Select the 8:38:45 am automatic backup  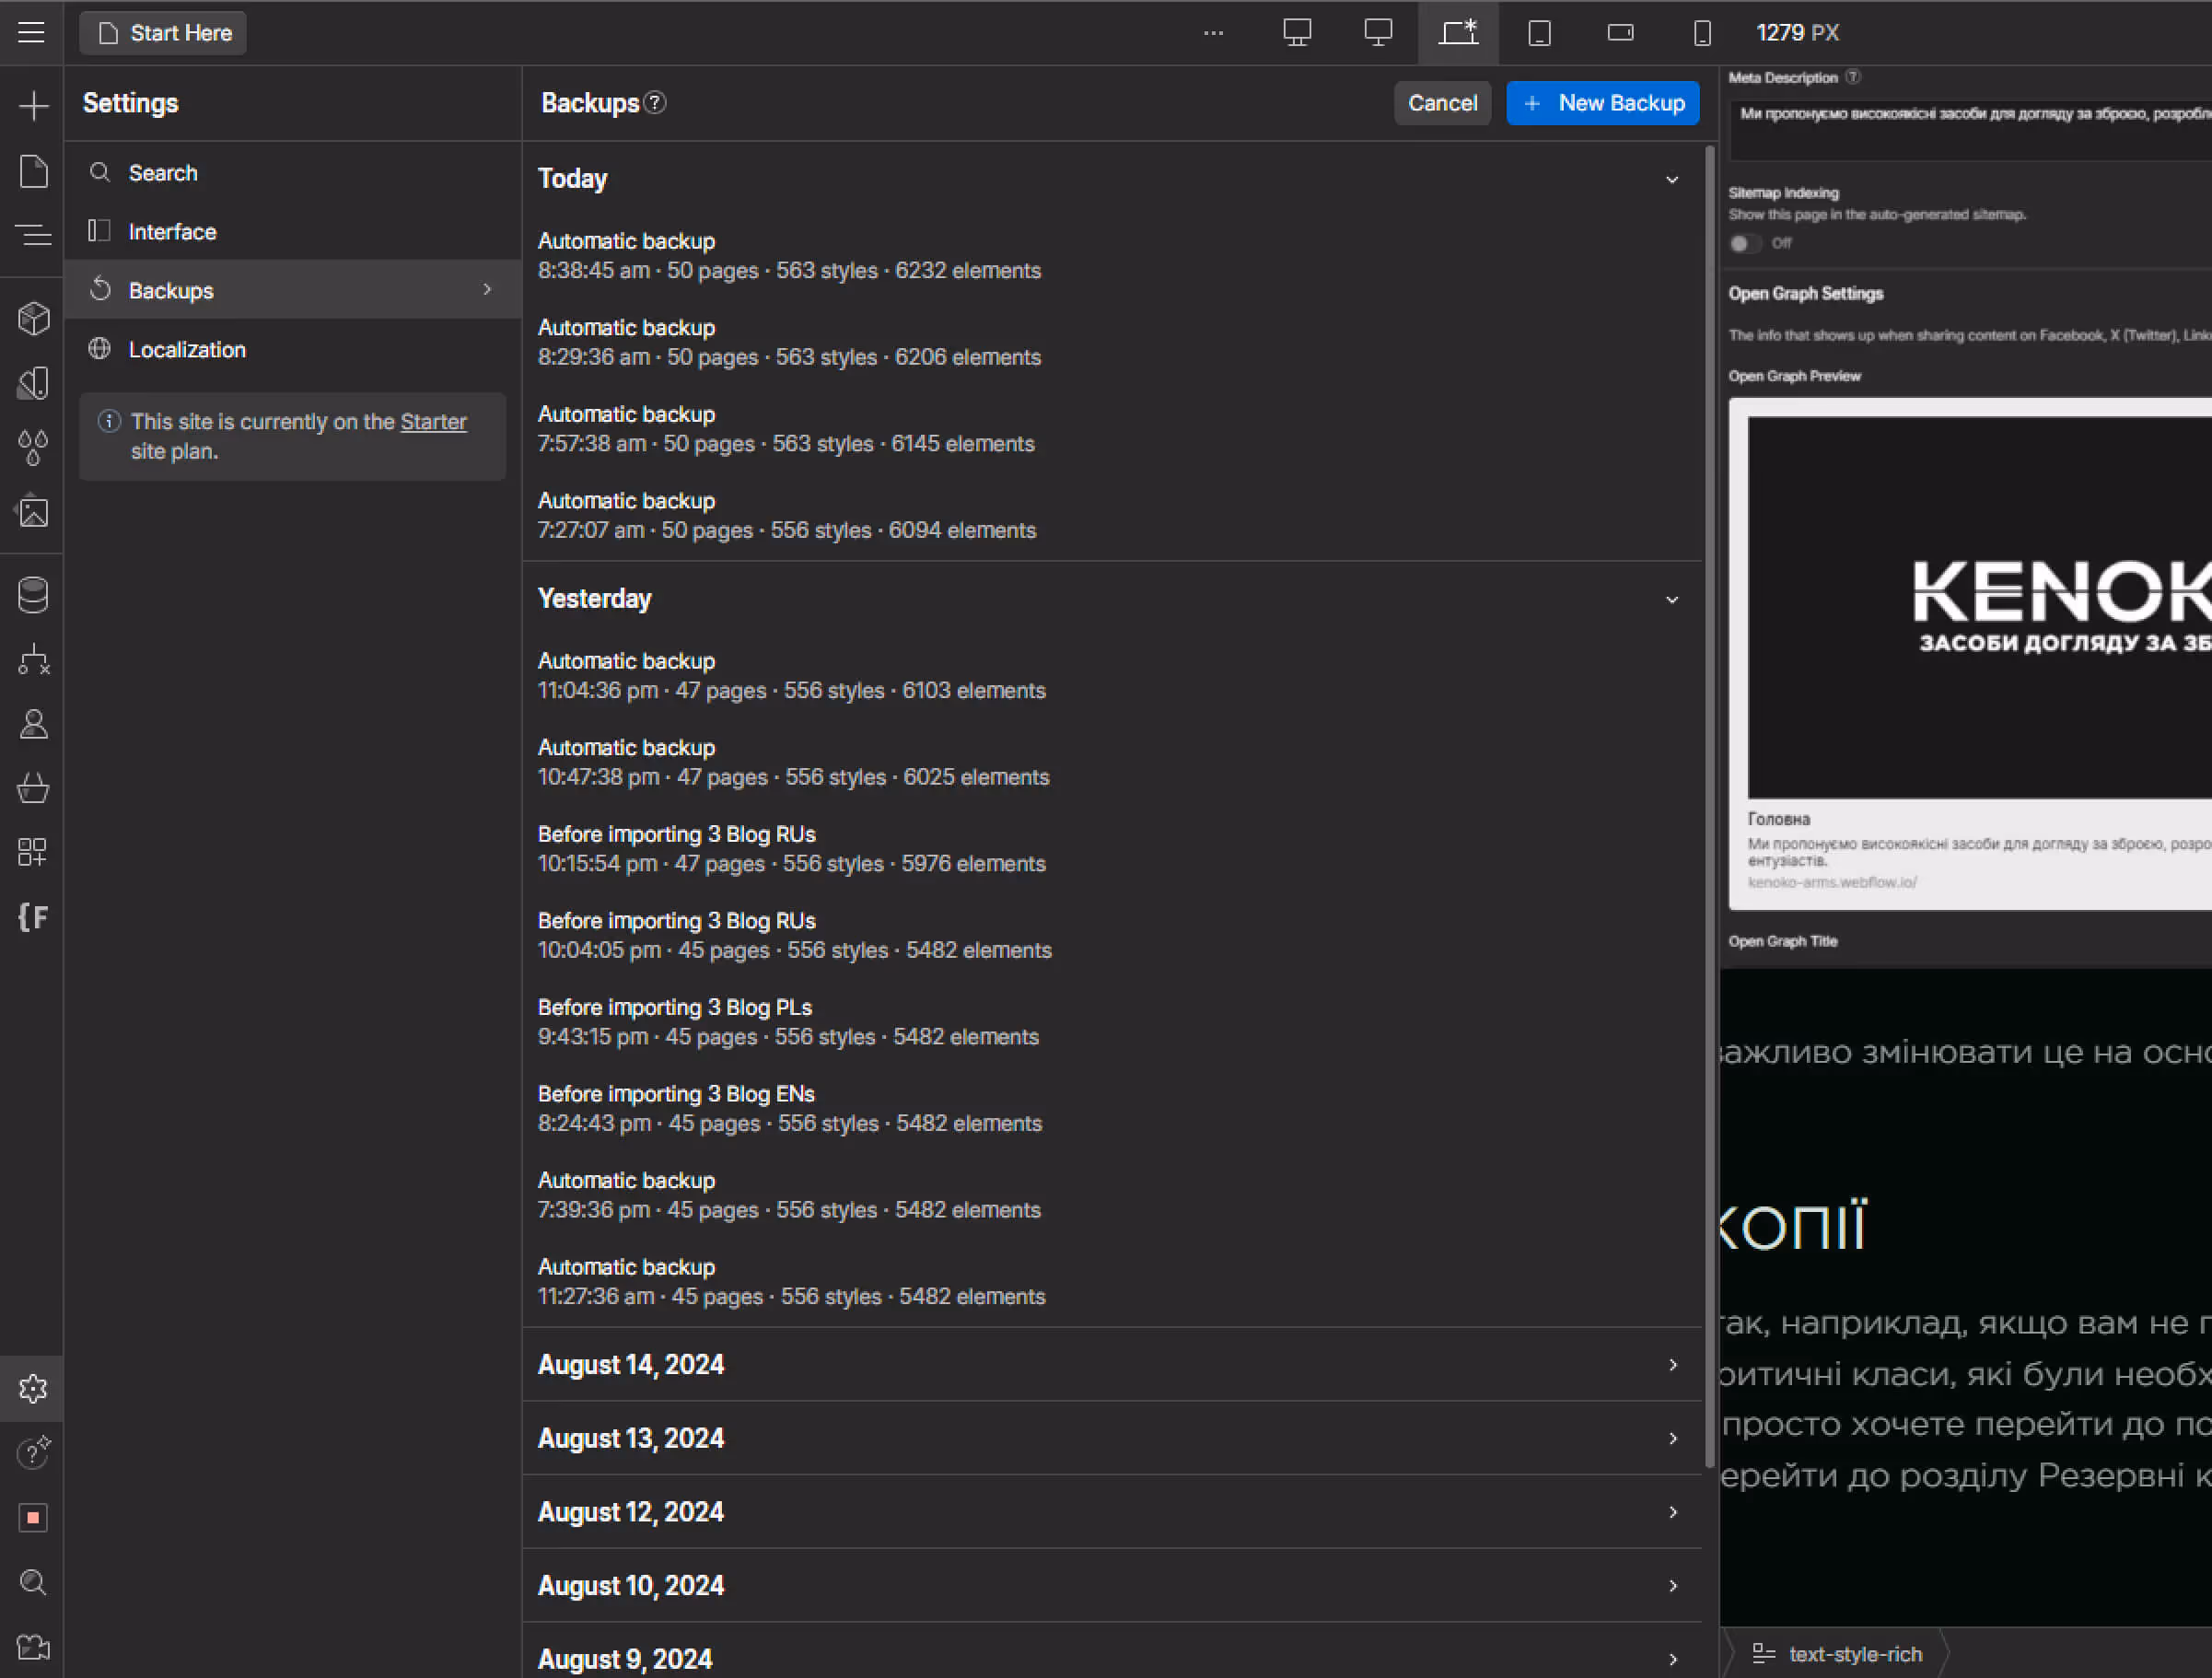[x=1112, y=256]
